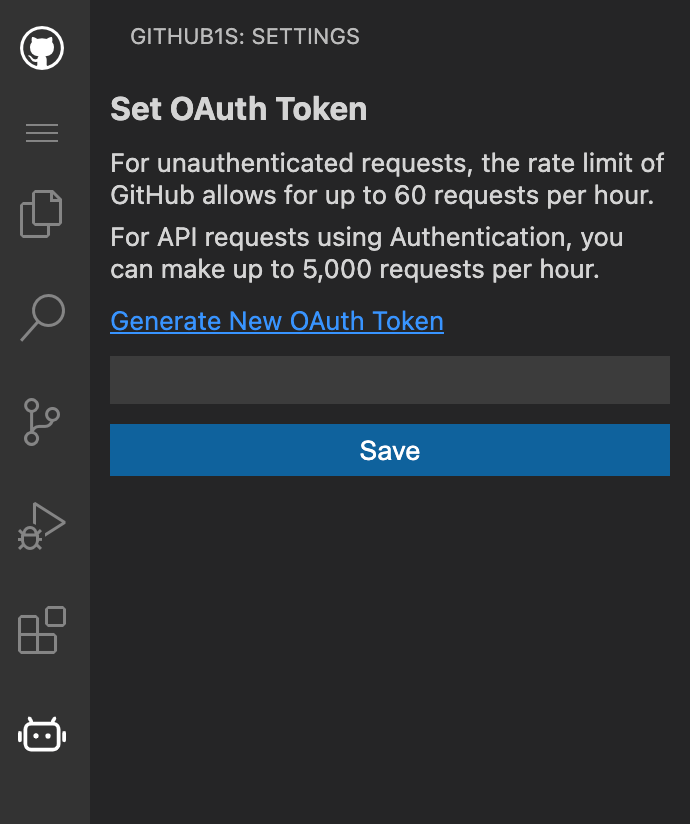Open the Search magnifier view

click(43, 317)
